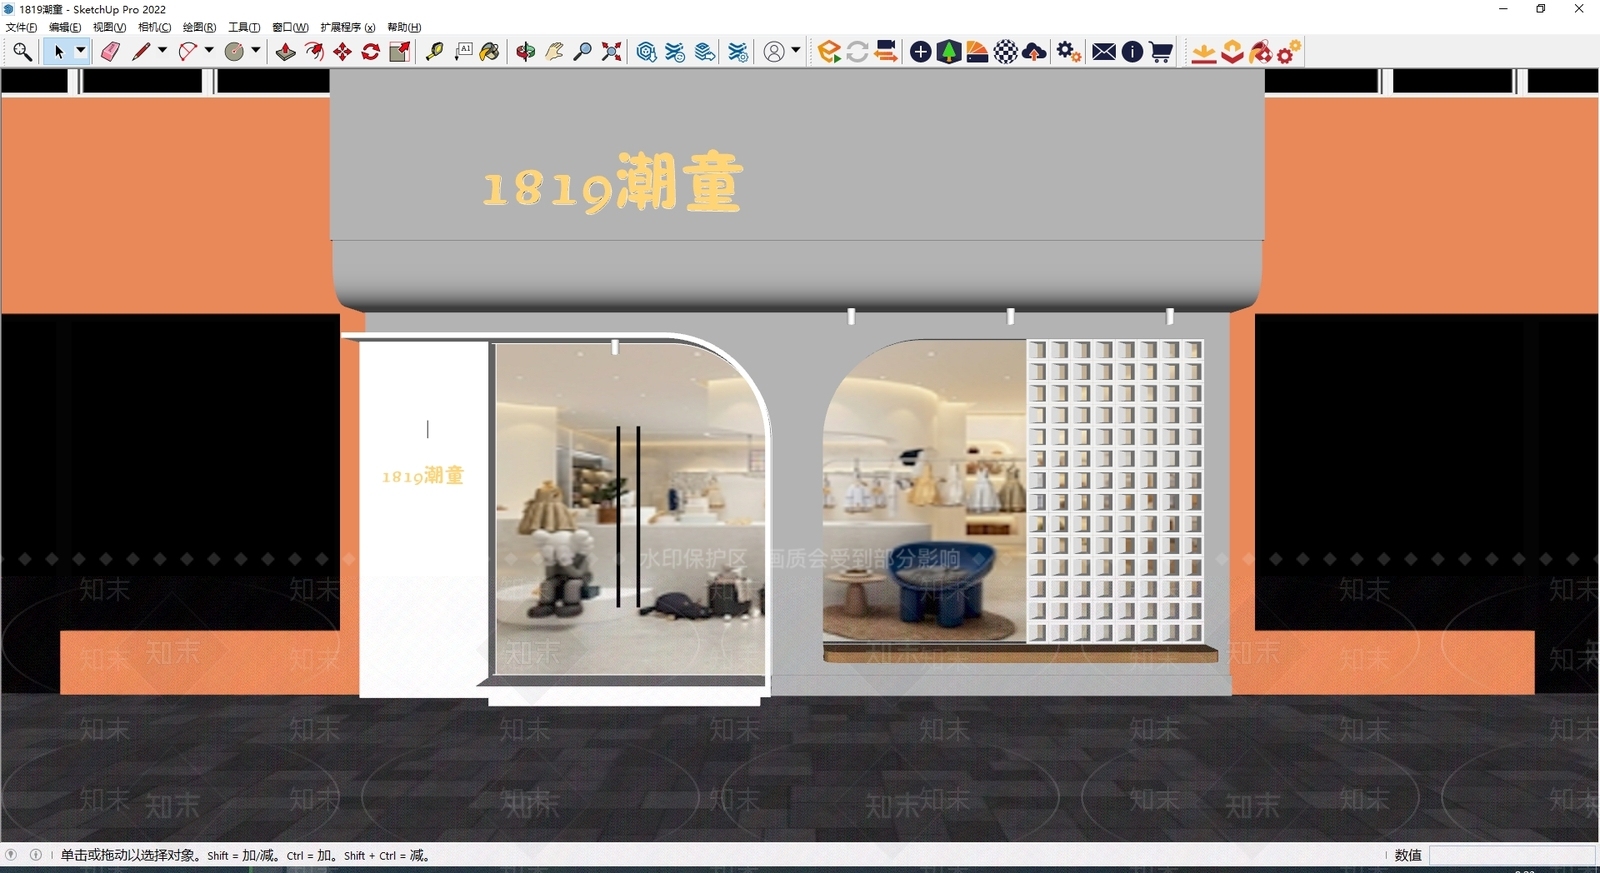This screenshot has width=1600, height=873.
Task: Select the Rotate tool
Action: click(x=370, y=52)
